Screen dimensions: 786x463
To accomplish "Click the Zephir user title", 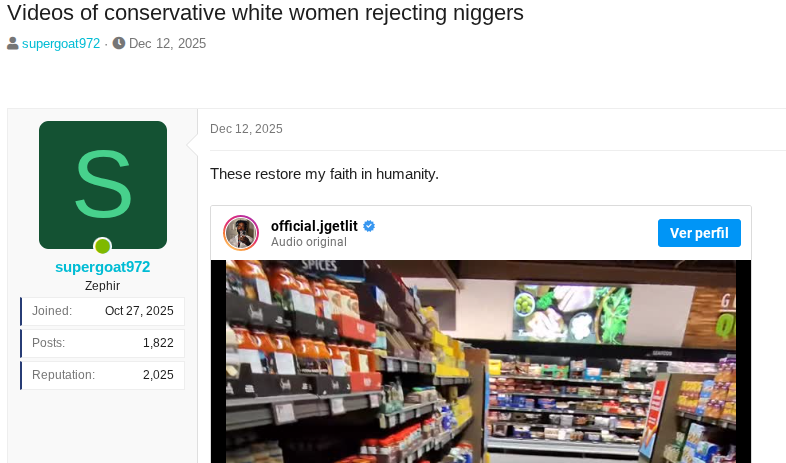I will click(102, 286).
